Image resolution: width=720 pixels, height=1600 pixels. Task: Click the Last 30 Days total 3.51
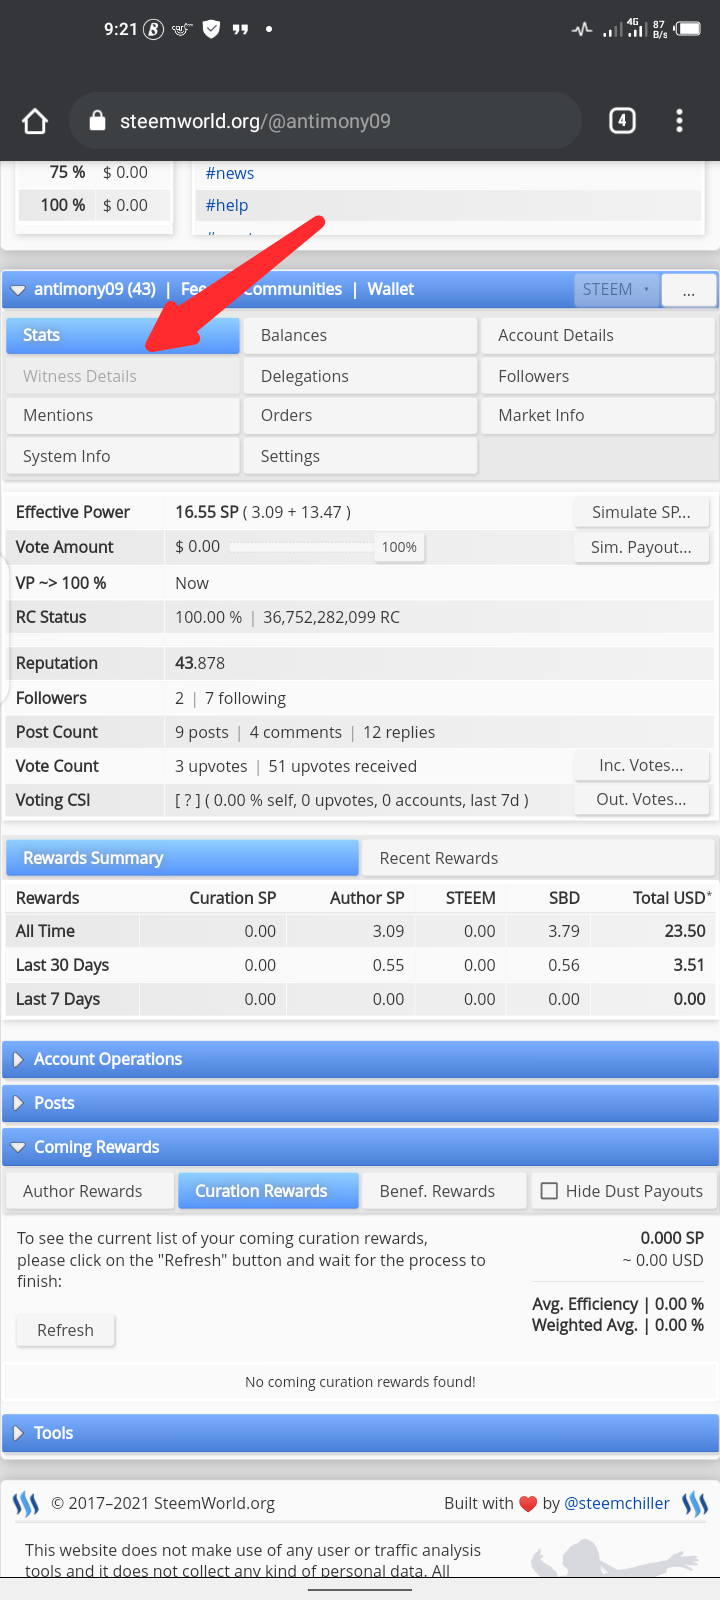(x=689, y=965)
